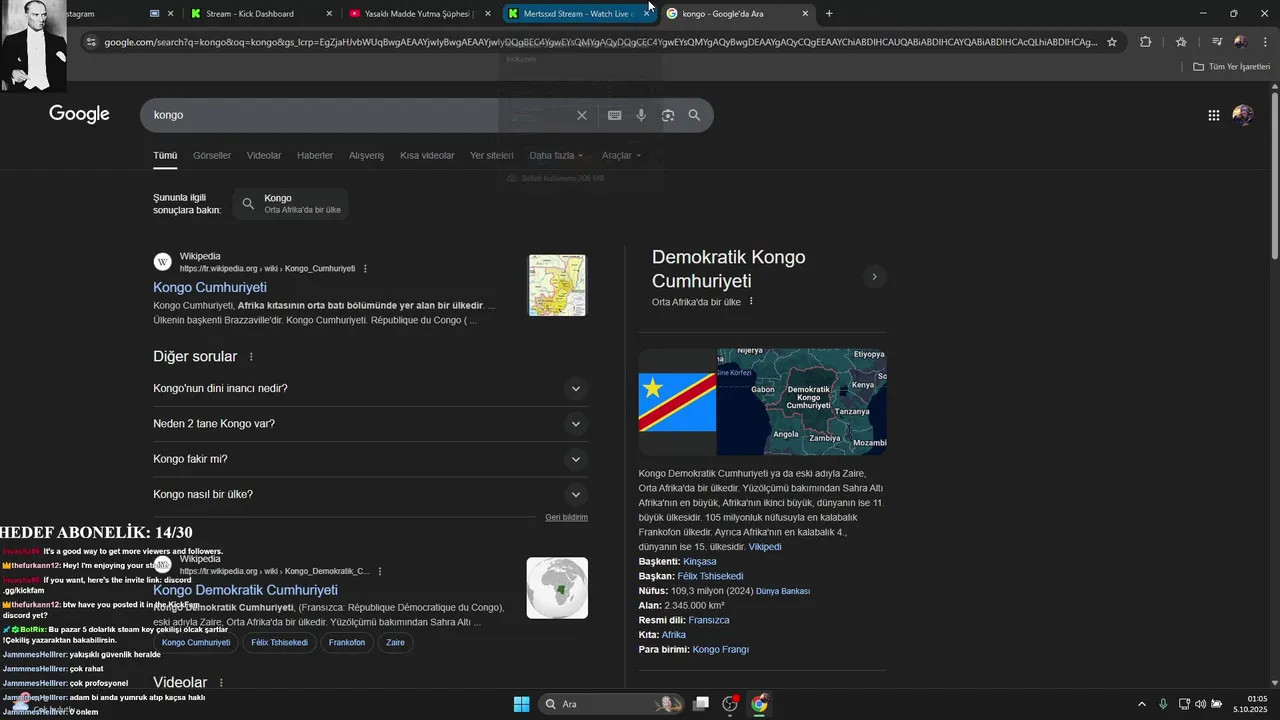Open the Google apps grid
This screenshot has height=720, width=1280.
1214,115
